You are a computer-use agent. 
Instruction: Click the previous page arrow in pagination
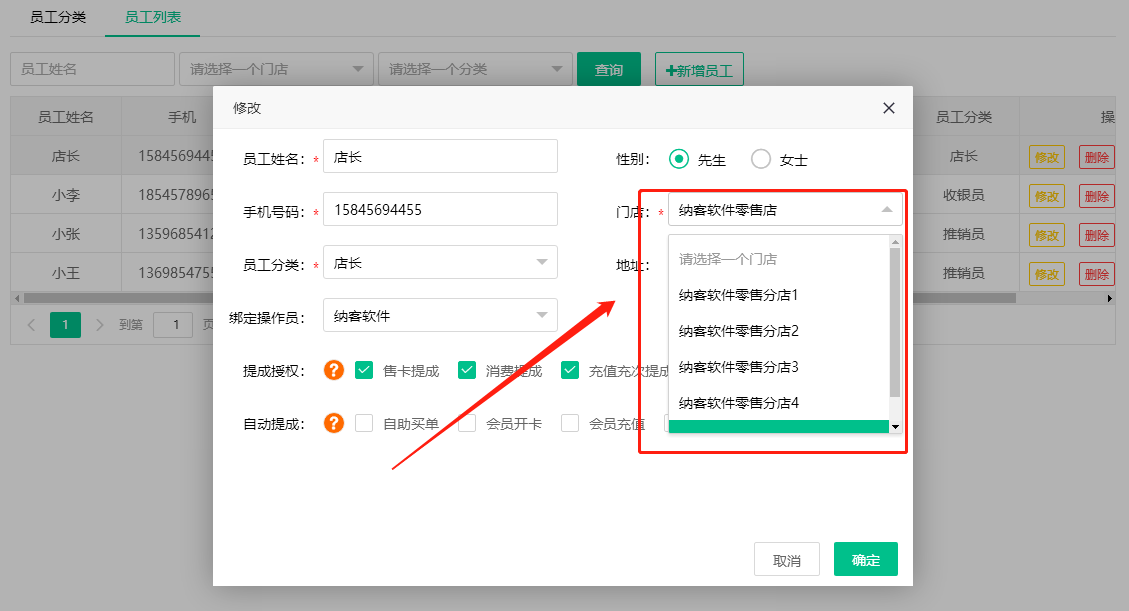(31, 325)
